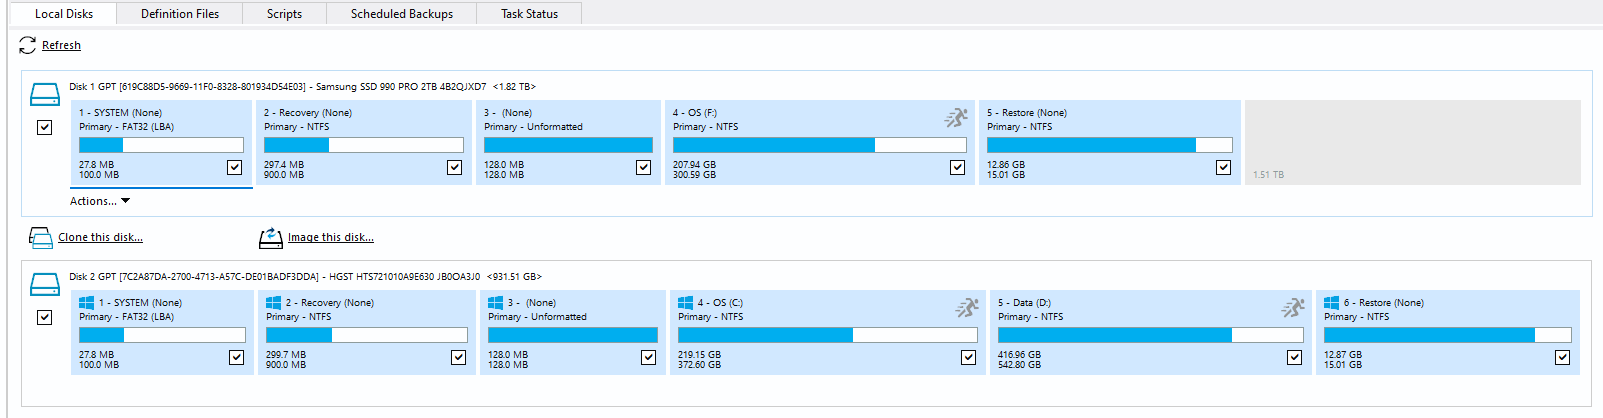This screenshot has width=1603, height=418.
Task: Click Windows logo on Disk 2 OS (C:) partition
Action: coord(685,302)
